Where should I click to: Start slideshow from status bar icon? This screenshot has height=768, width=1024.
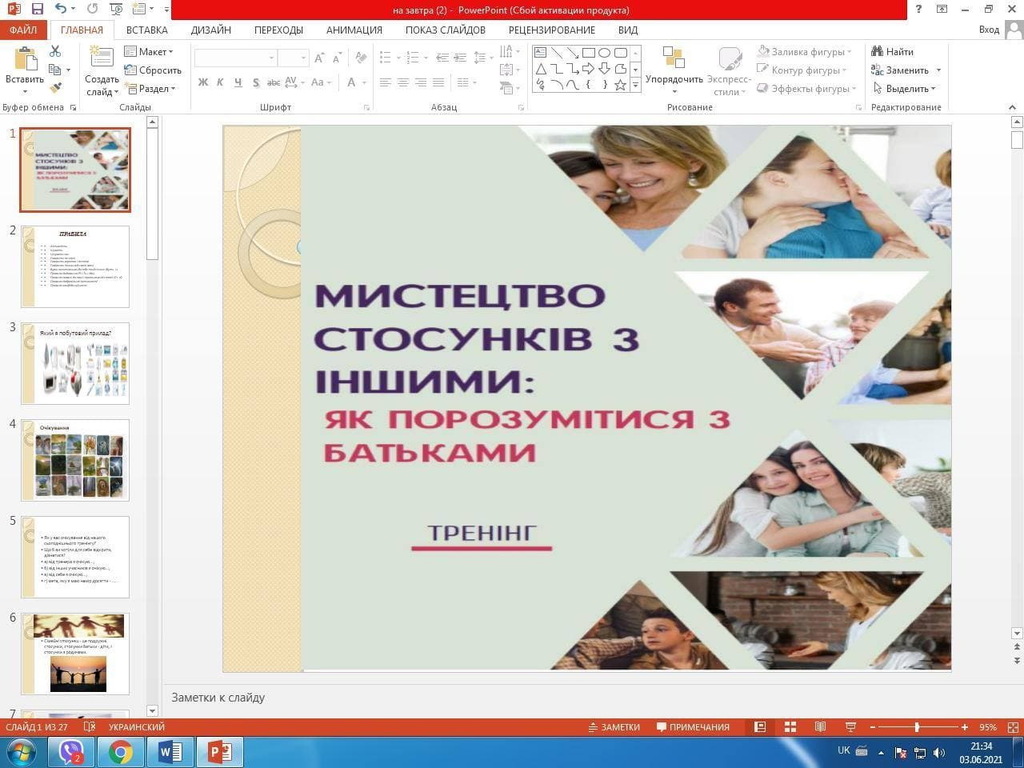click(x=849, y=727)
